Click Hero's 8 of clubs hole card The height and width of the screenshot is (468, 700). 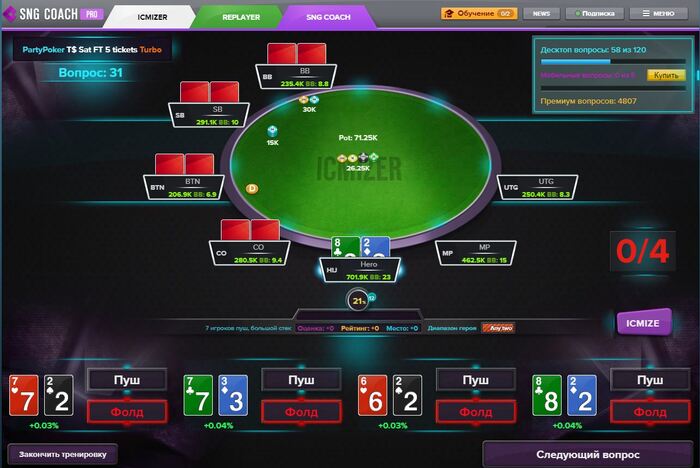pyautogui.click(x=346, y=247)
